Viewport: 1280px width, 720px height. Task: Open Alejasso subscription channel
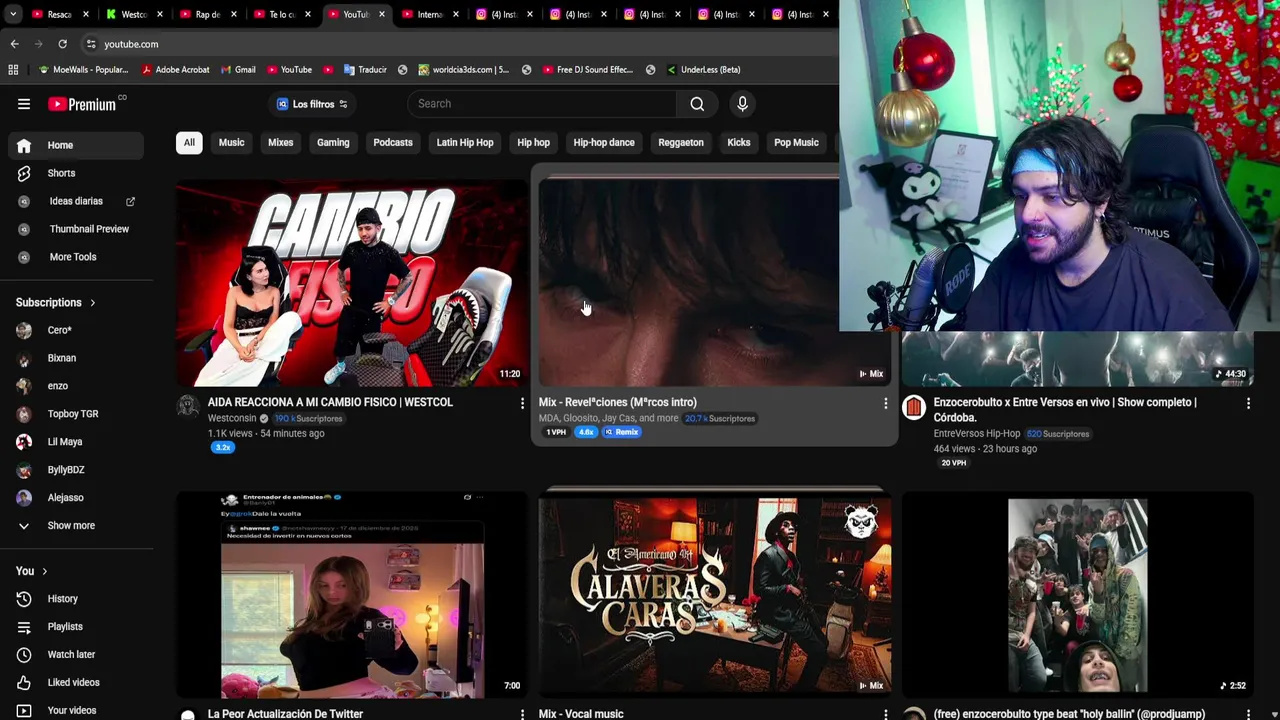point(76,498)
